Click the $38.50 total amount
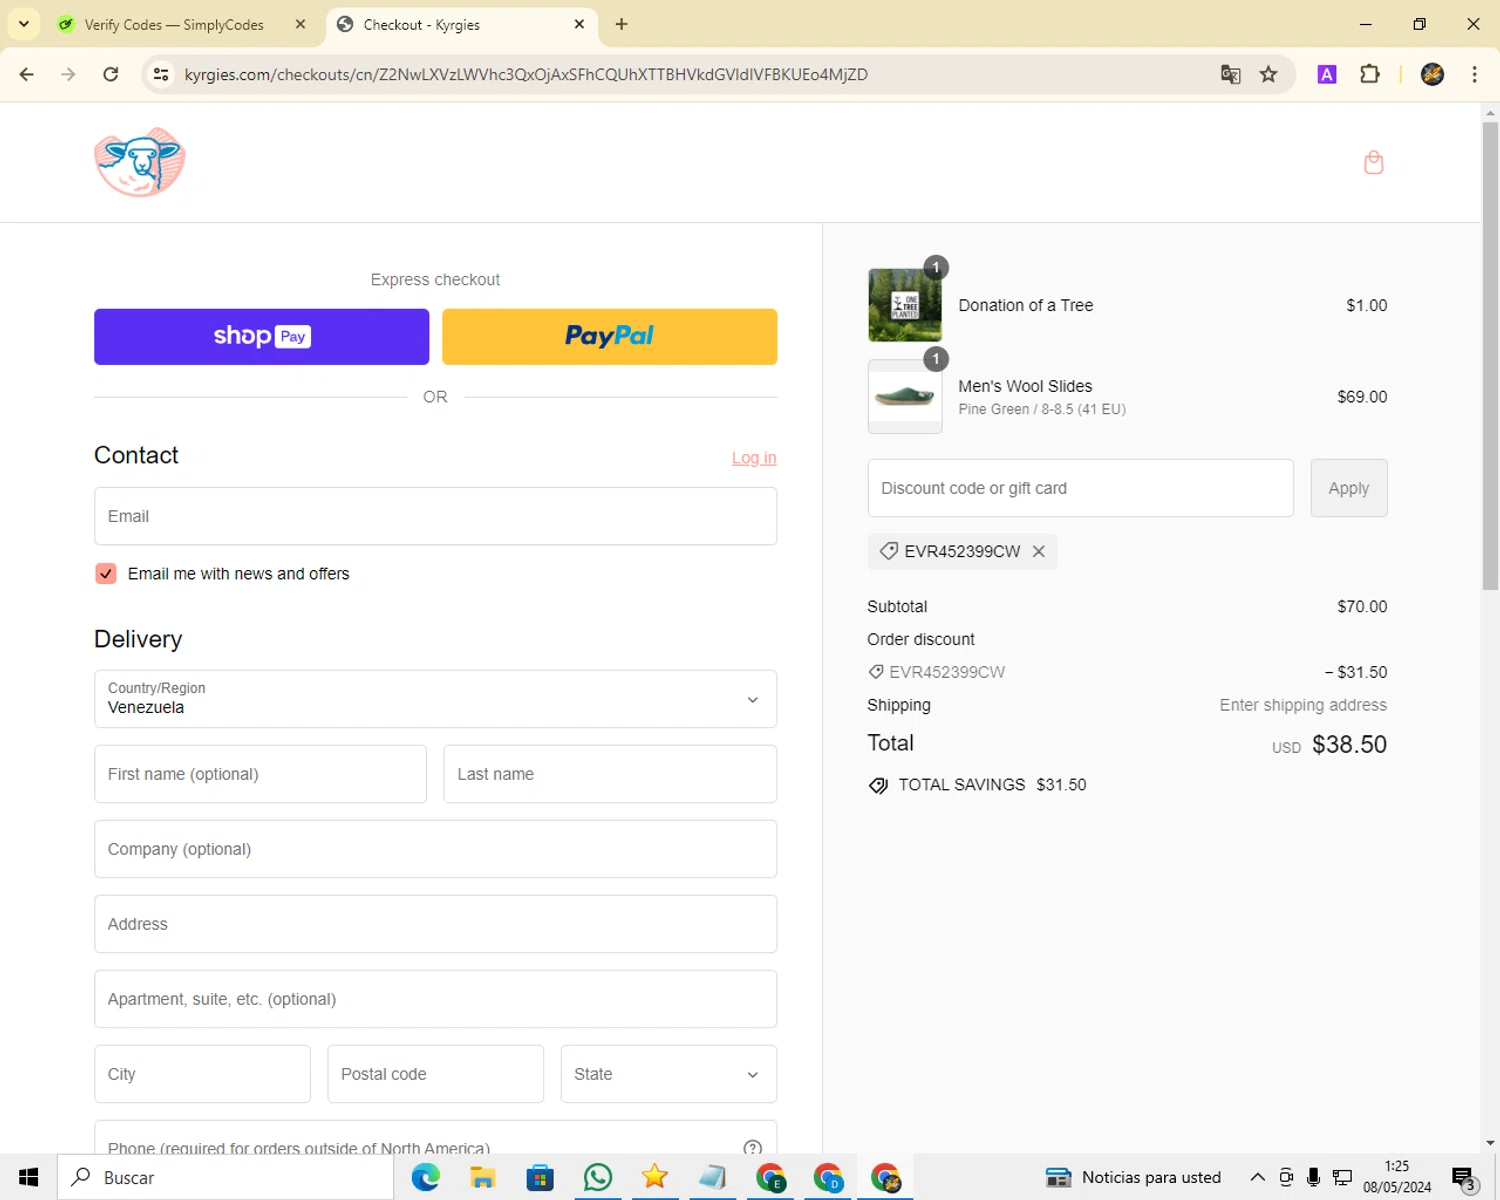1500x1200 pixels. tap(1349, 744)
